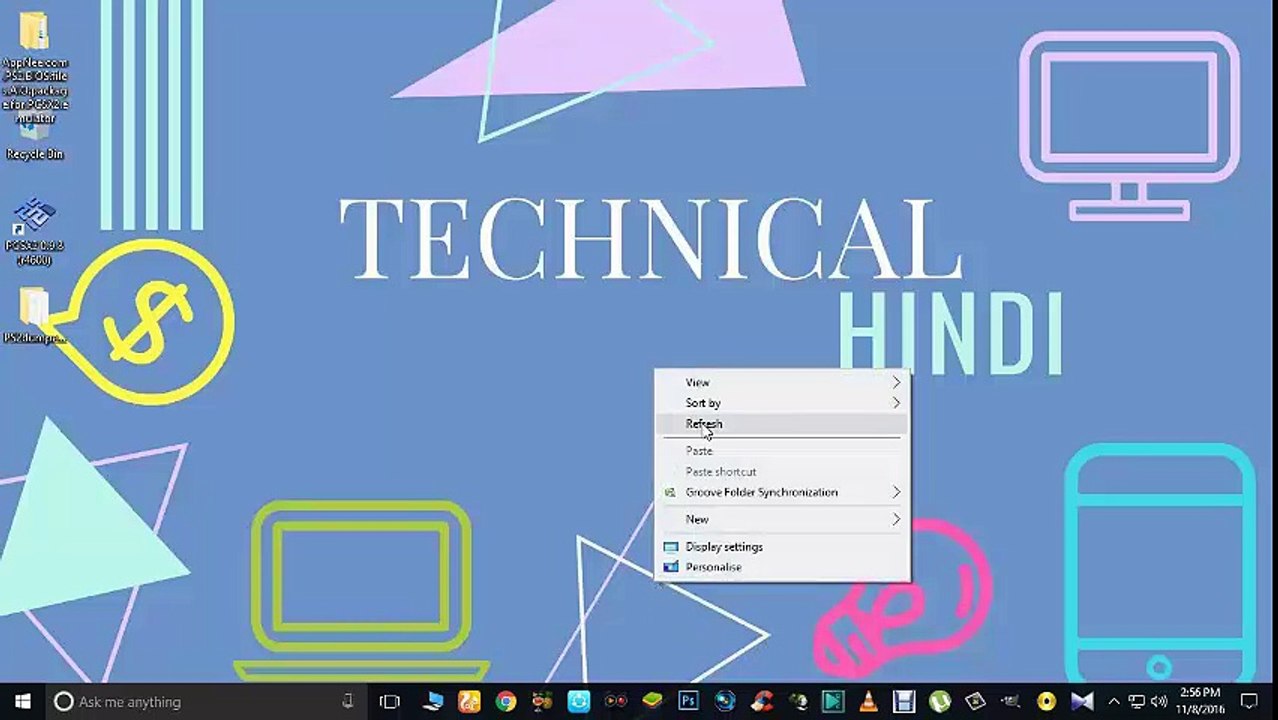Expand the New submenu
The height and width of the screenshot is (720, 1278).
782,519
